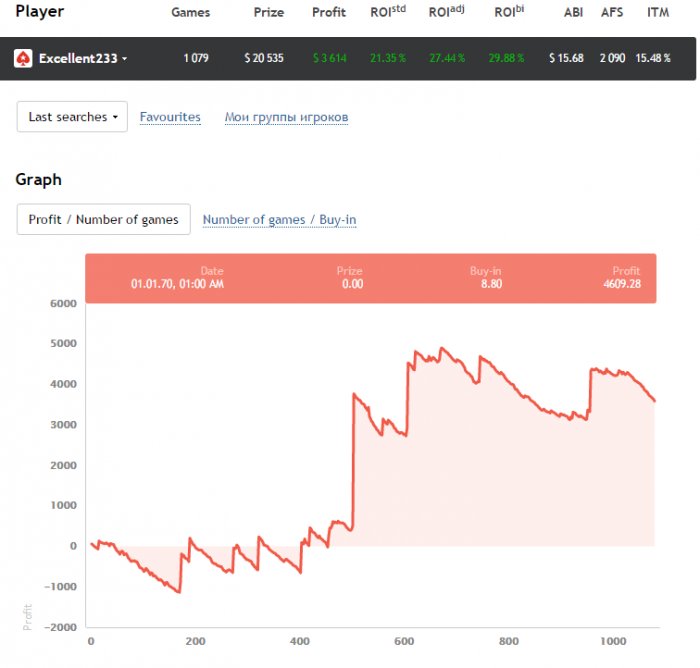Open the Last searches dropdown
The width and height of the screenshot is (700, 668).
point(72,117)
